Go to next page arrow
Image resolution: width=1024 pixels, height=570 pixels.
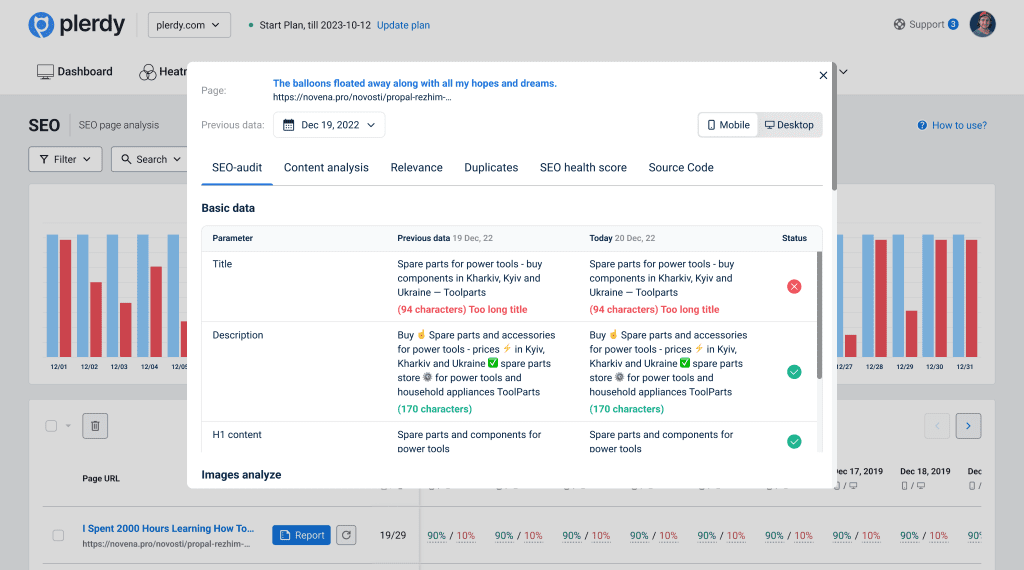point(967,426)
